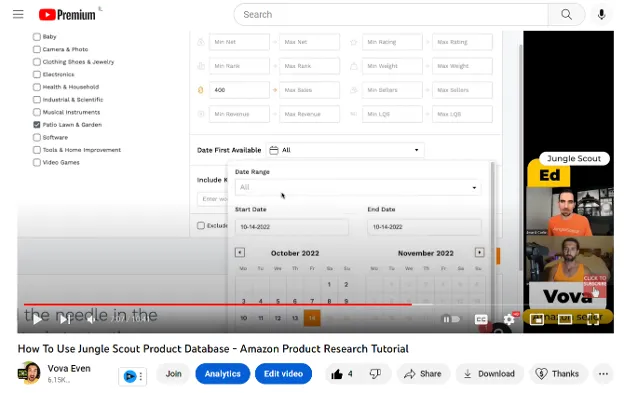Uncheck Patio Lawn & Garden category
The image size is (624, 393).
(x=37, y=125)
